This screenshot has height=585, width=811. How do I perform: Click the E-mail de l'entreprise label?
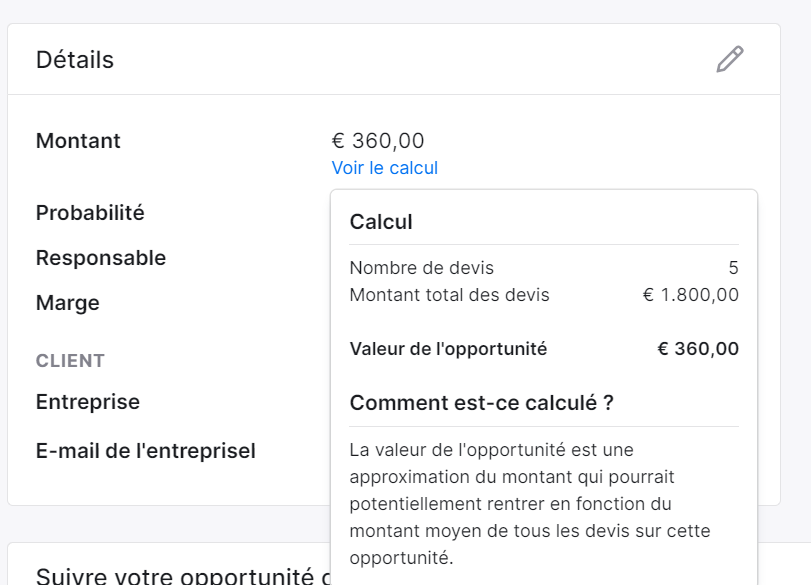[145, 451]
